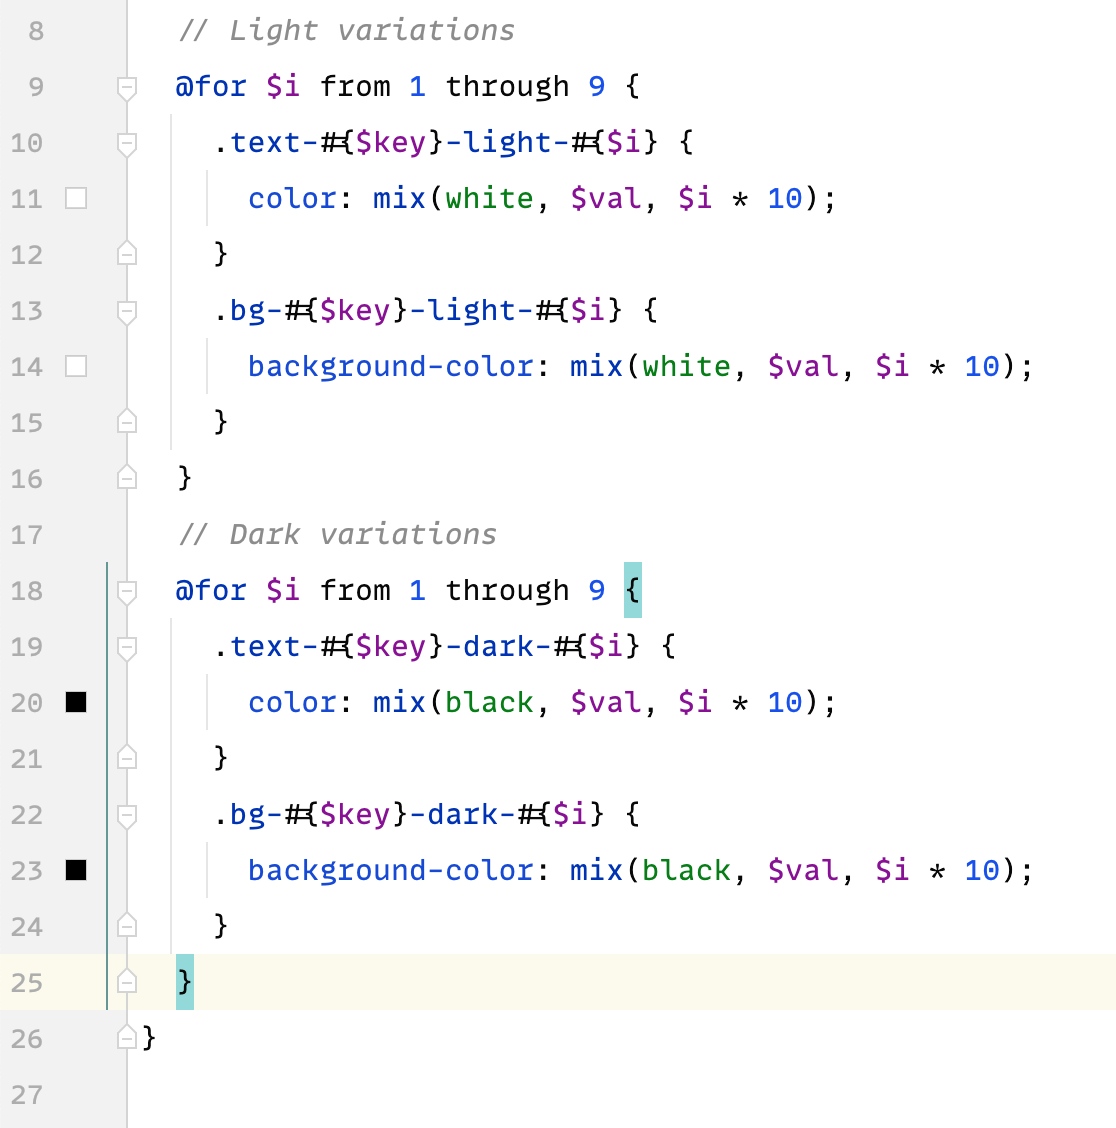Viewport: 1116px width, 1128px height.
Task: Click '$val' variable on line 14
Action: click(x=803, y=367)
